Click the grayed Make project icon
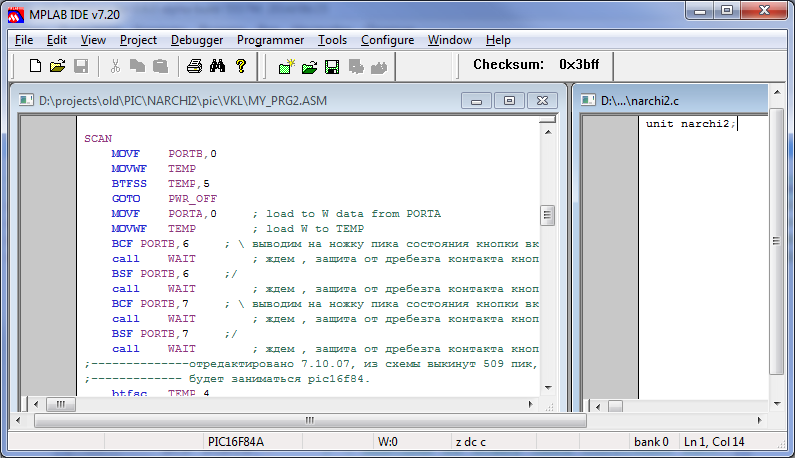Image resolution: width=795 pixels, height=458 pixels. coord(379,66)
